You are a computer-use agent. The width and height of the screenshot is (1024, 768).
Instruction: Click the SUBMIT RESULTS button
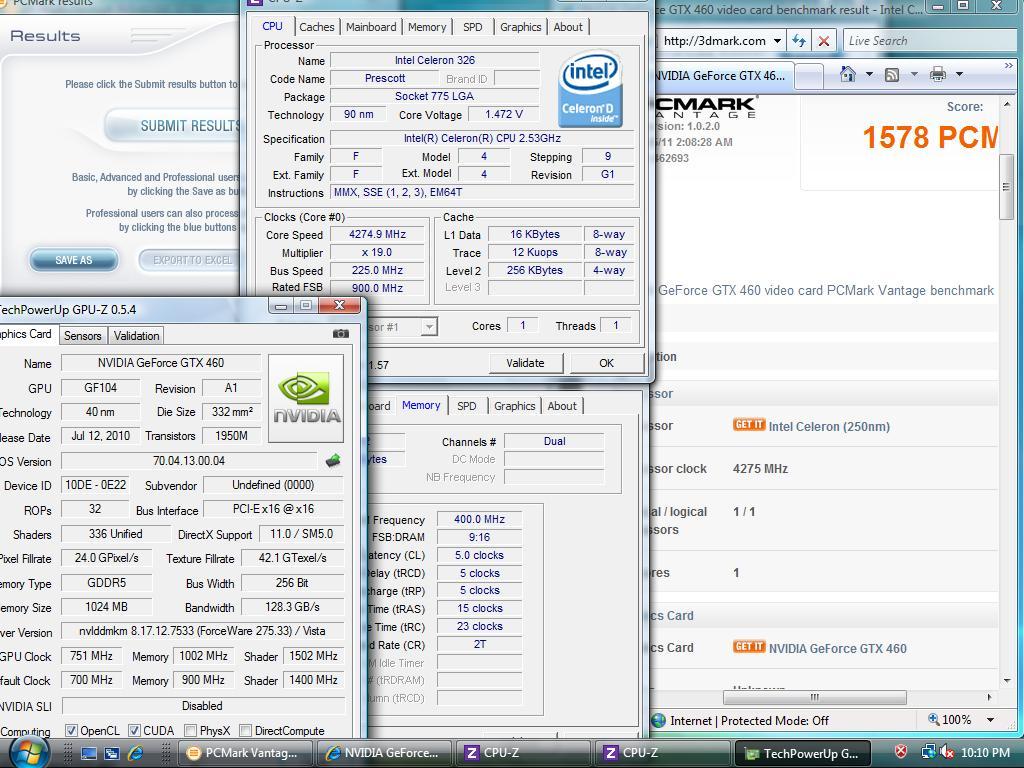coord(174,125)
